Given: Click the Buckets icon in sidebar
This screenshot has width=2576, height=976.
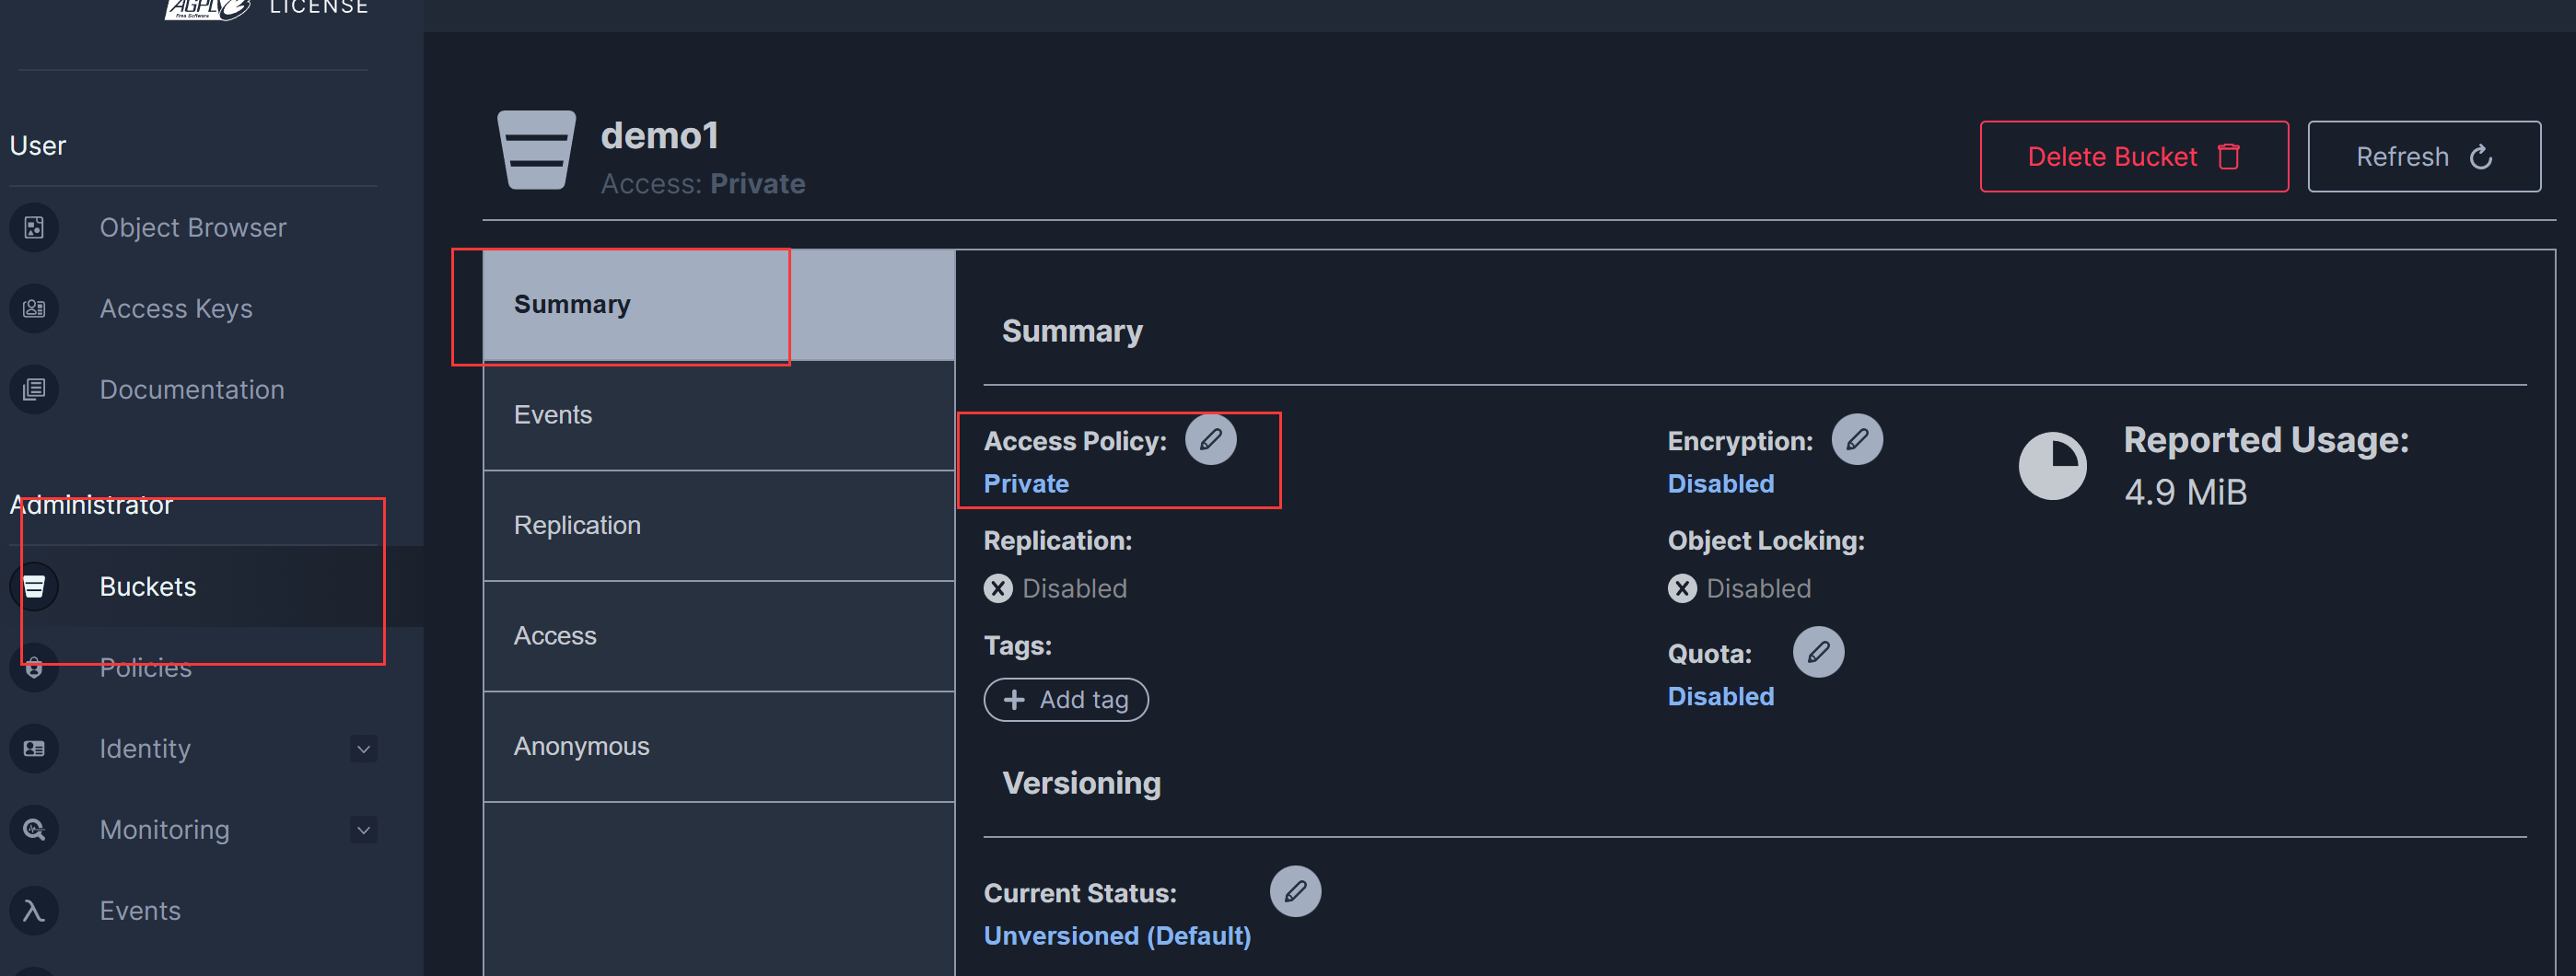Looking at the screenshot, I should click(34, 587).
